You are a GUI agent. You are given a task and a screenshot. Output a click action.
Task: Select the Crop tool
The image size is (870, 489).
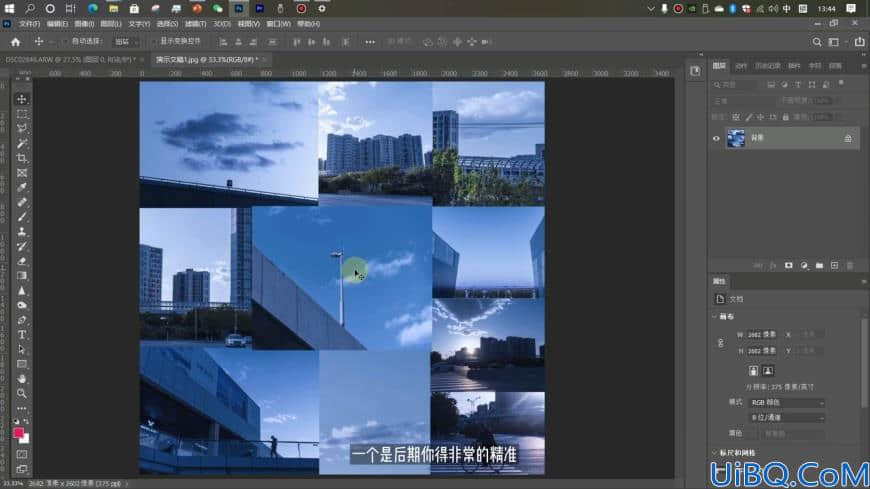[x=22, y=158]
